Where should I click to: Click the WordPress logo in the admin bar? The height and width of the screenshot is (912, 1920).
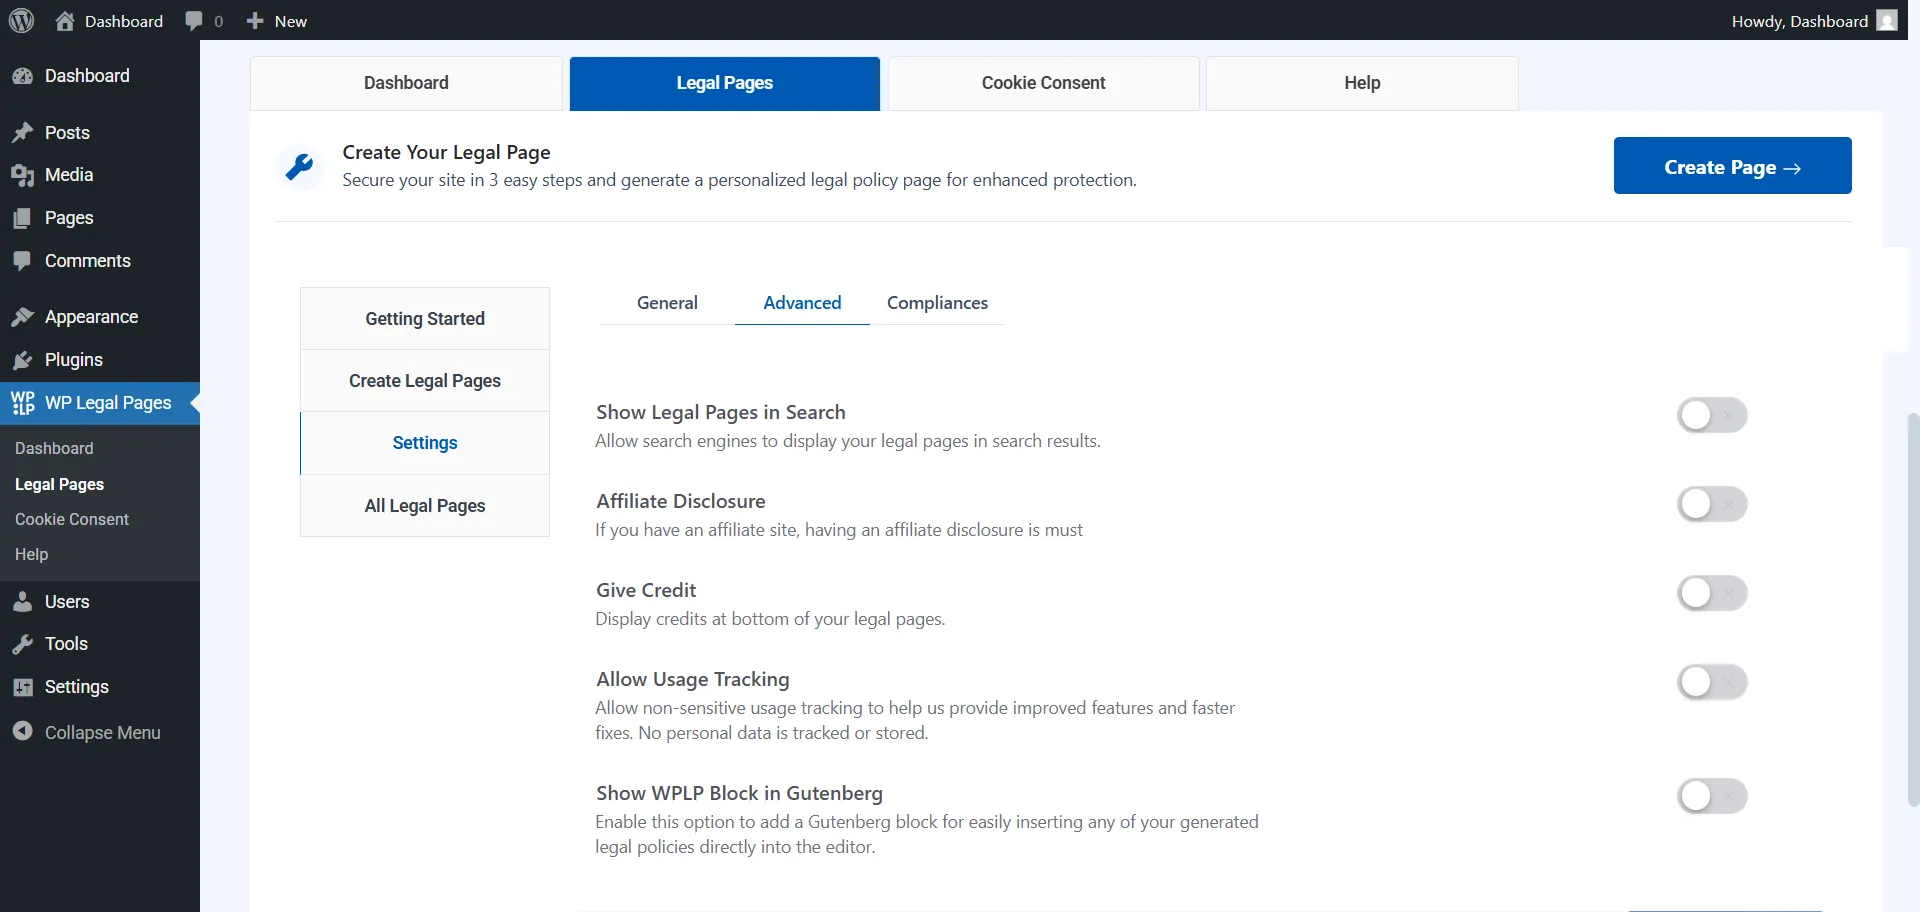point(21,20)
